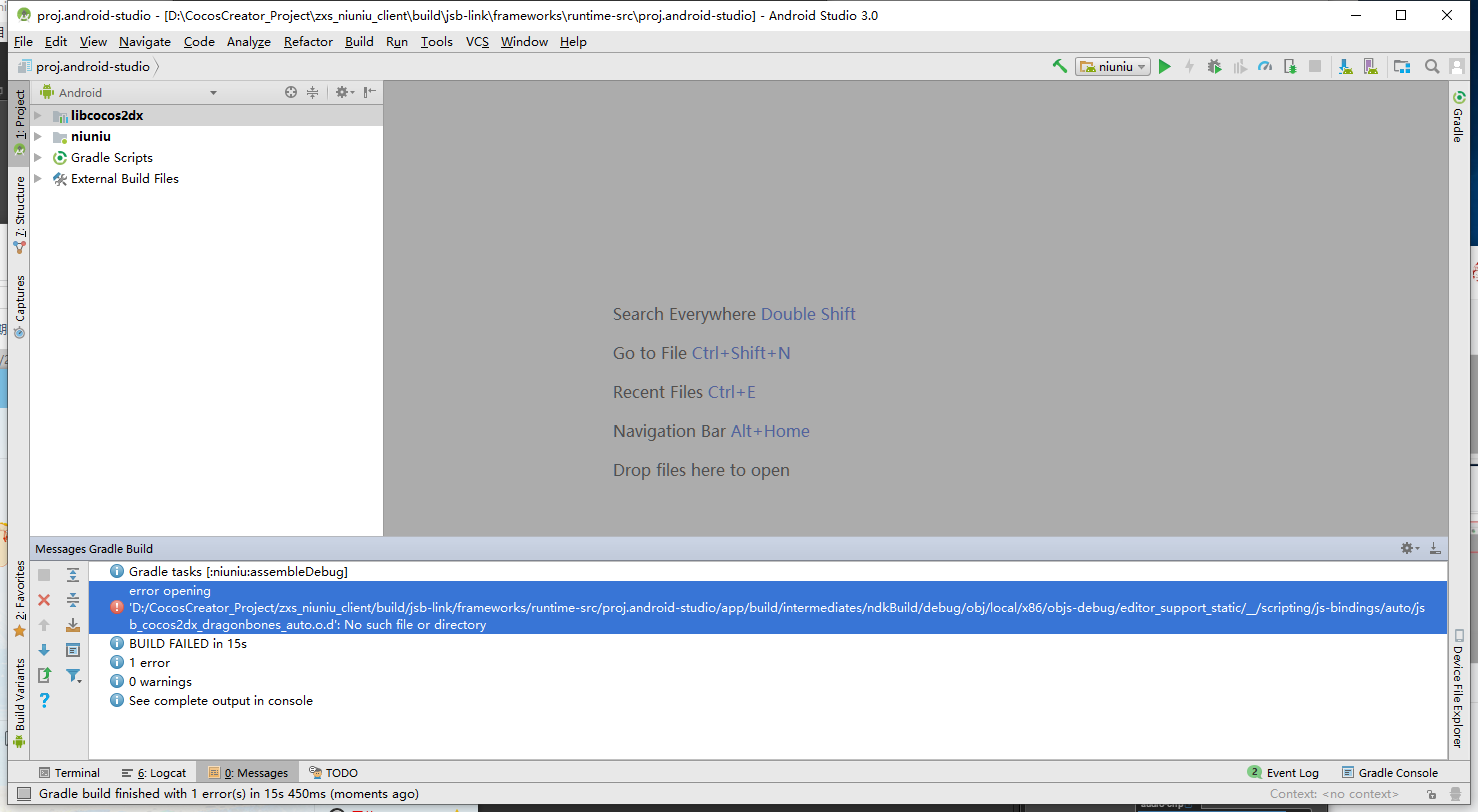The width and height of the screenshot is (1478, 812).
Task: Switch to the Terminal tool tab
Action: click(x=69, y=773)
